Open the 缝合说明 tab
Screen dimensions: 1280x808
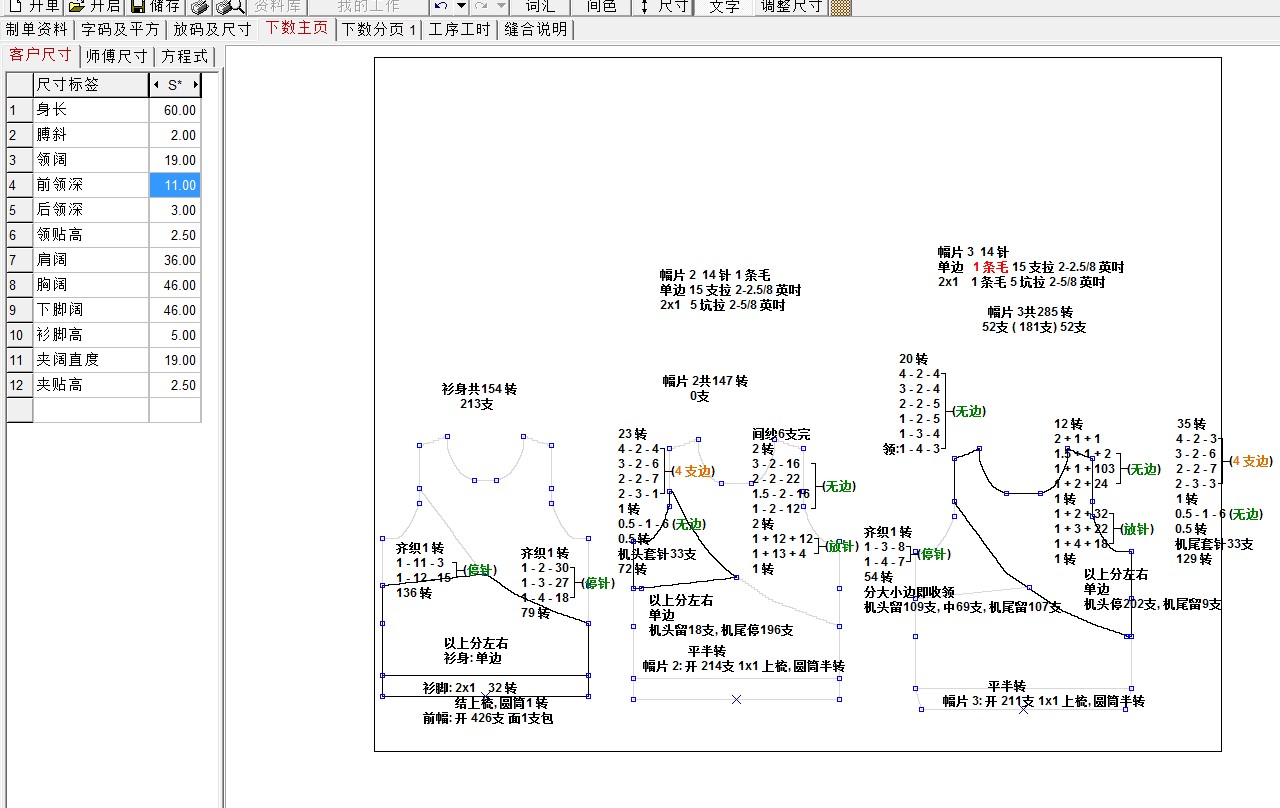click(535, 30)
